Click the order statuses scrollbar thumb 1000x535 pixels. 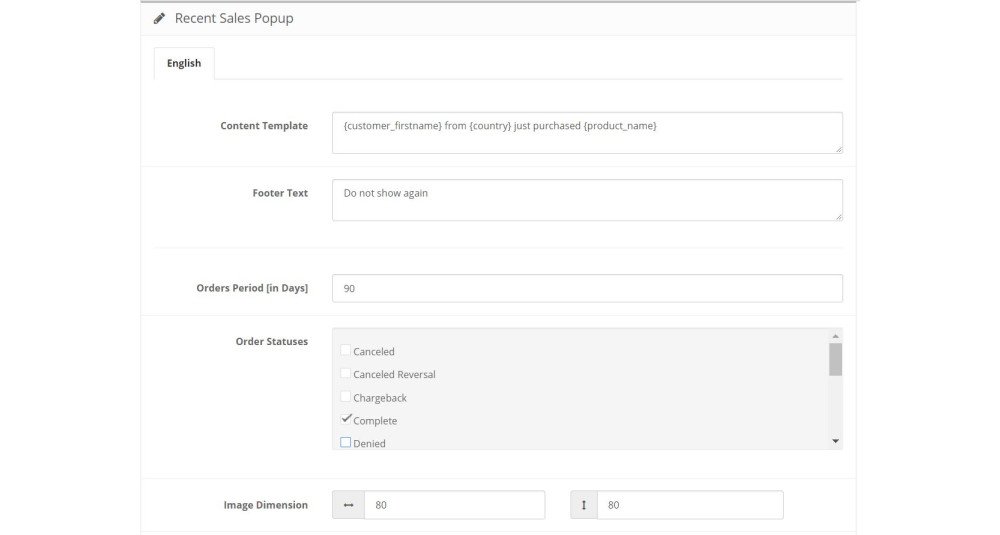coord(835,360)
